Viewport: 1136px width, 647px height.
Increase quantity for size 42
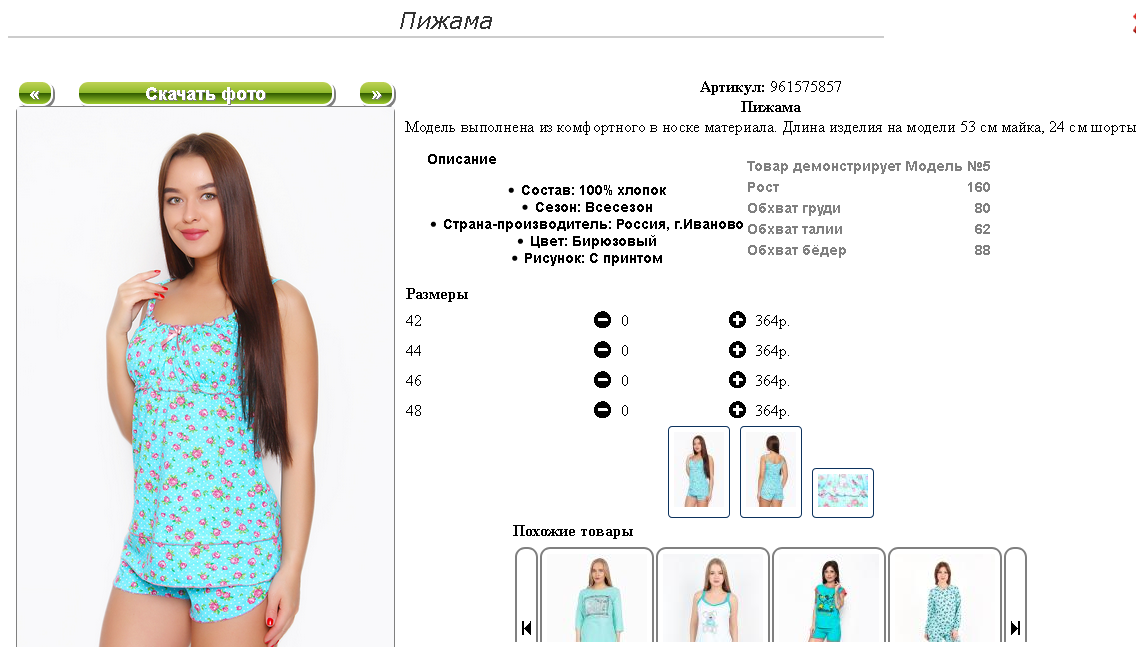tap(737, 320)
